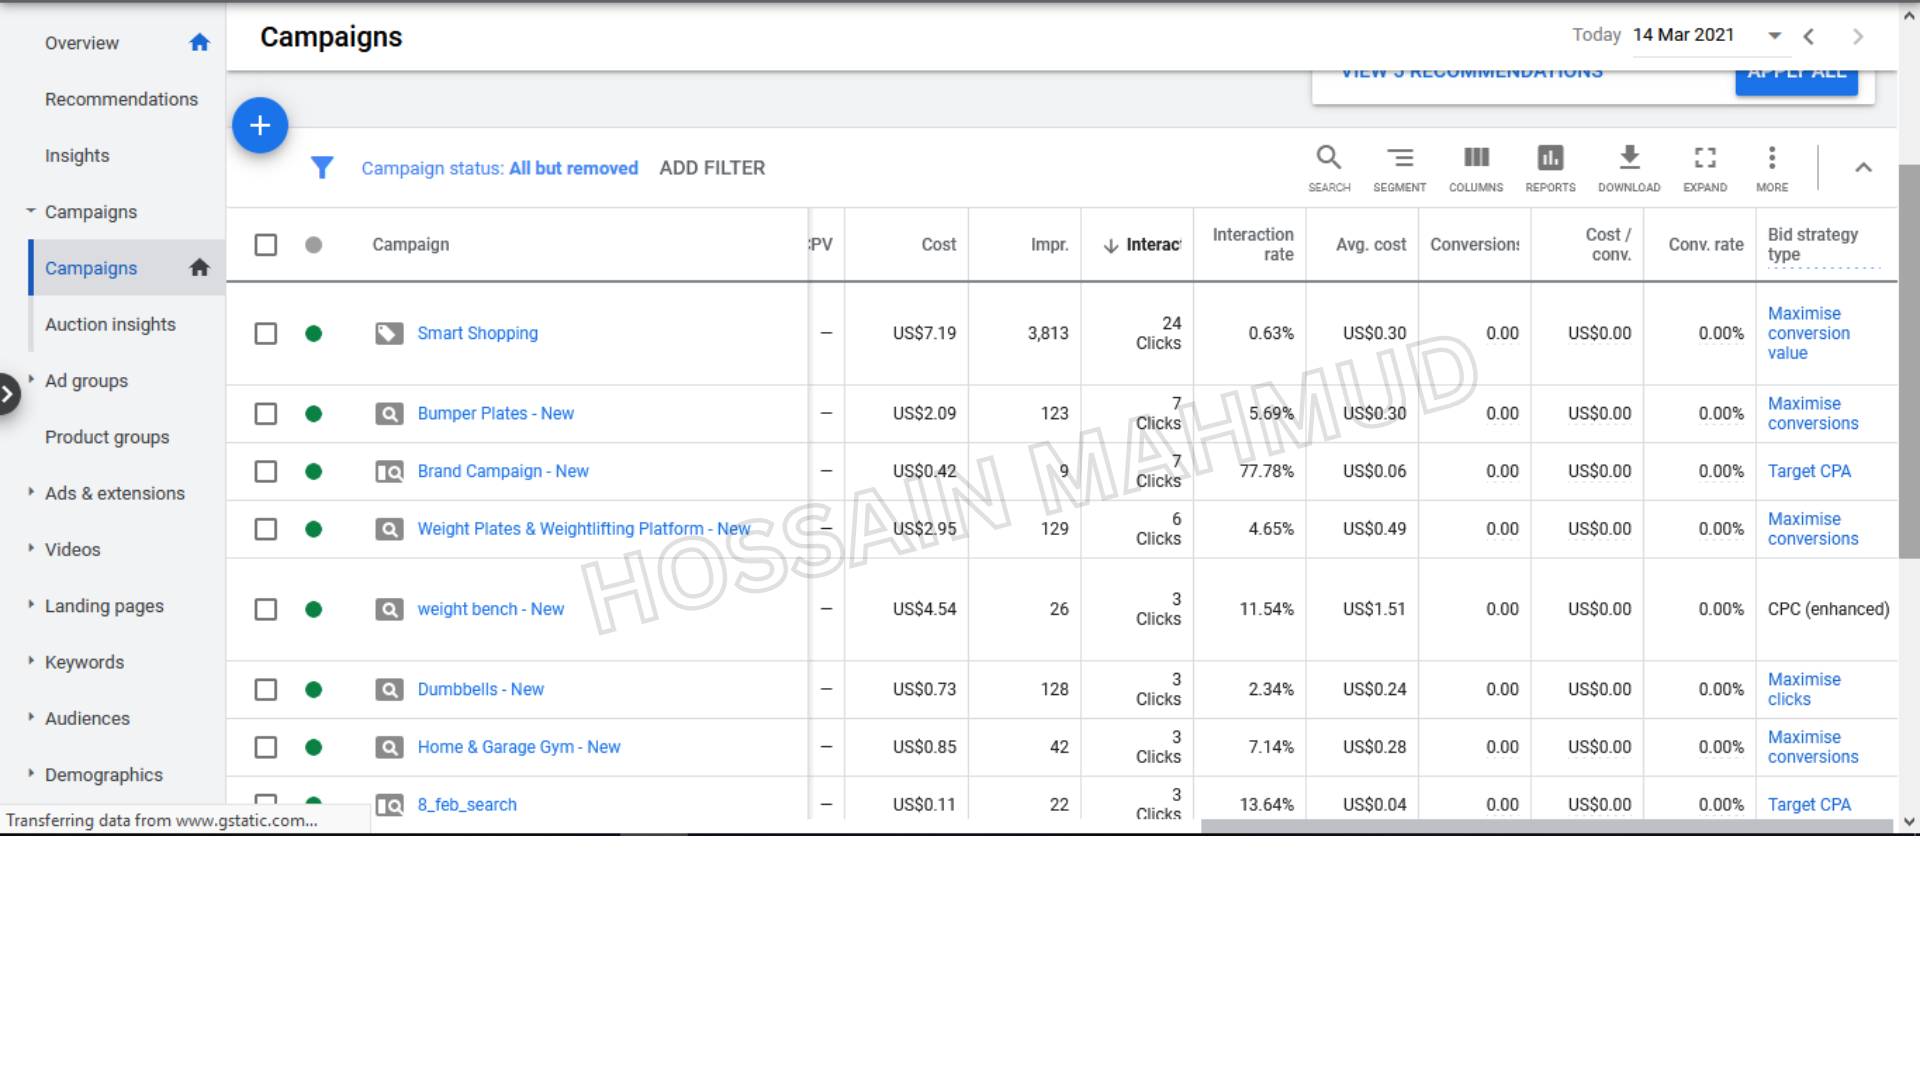Expand the table to full screen
The height and width of the screenshot is (1080, 1920).
pos(1705,168)
